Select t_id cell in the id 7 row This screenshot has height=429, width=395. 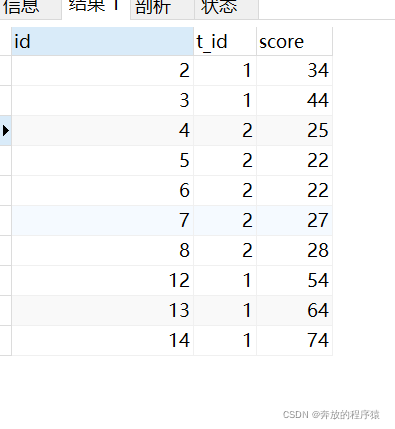pos(225,220)
